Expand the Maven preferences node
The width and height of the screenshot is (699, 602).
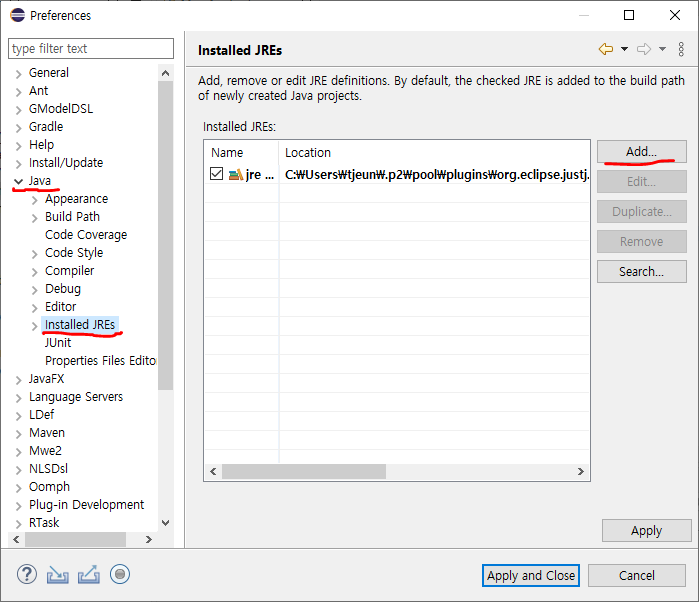(18, 433)
